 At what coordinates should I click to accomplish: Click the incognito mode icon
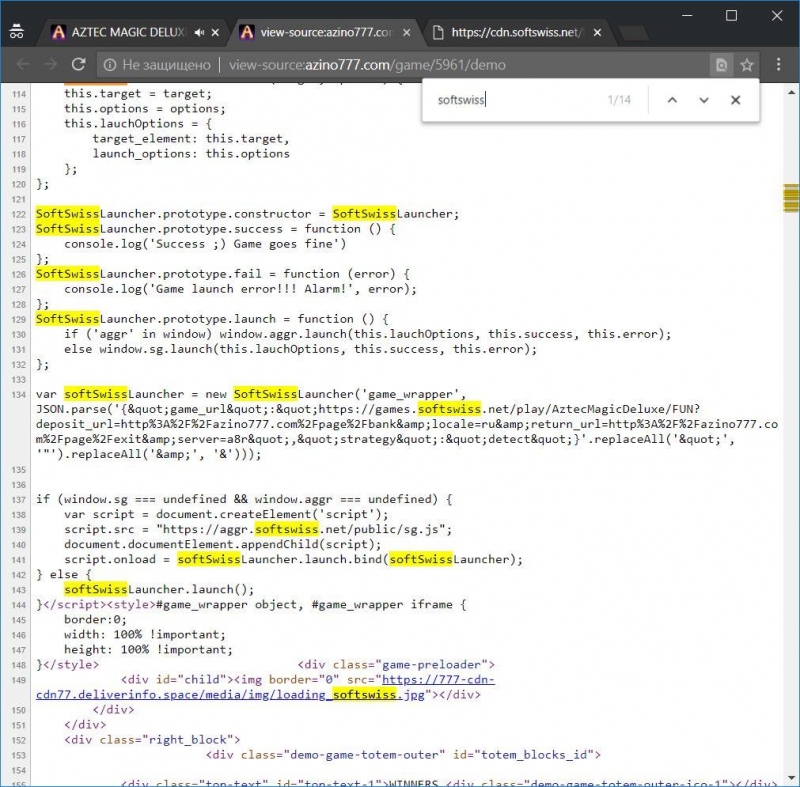[x=16, y=32]
